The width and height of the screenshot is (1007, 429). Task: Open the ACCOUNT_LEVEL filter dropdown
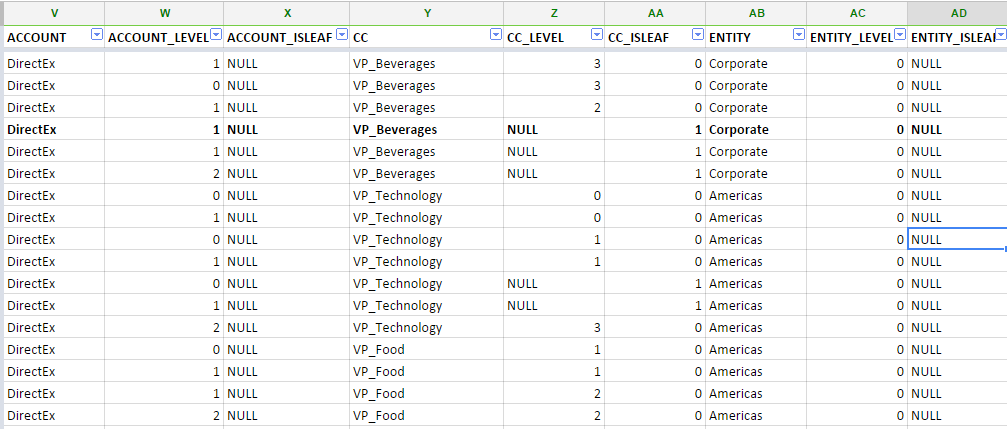216,35
